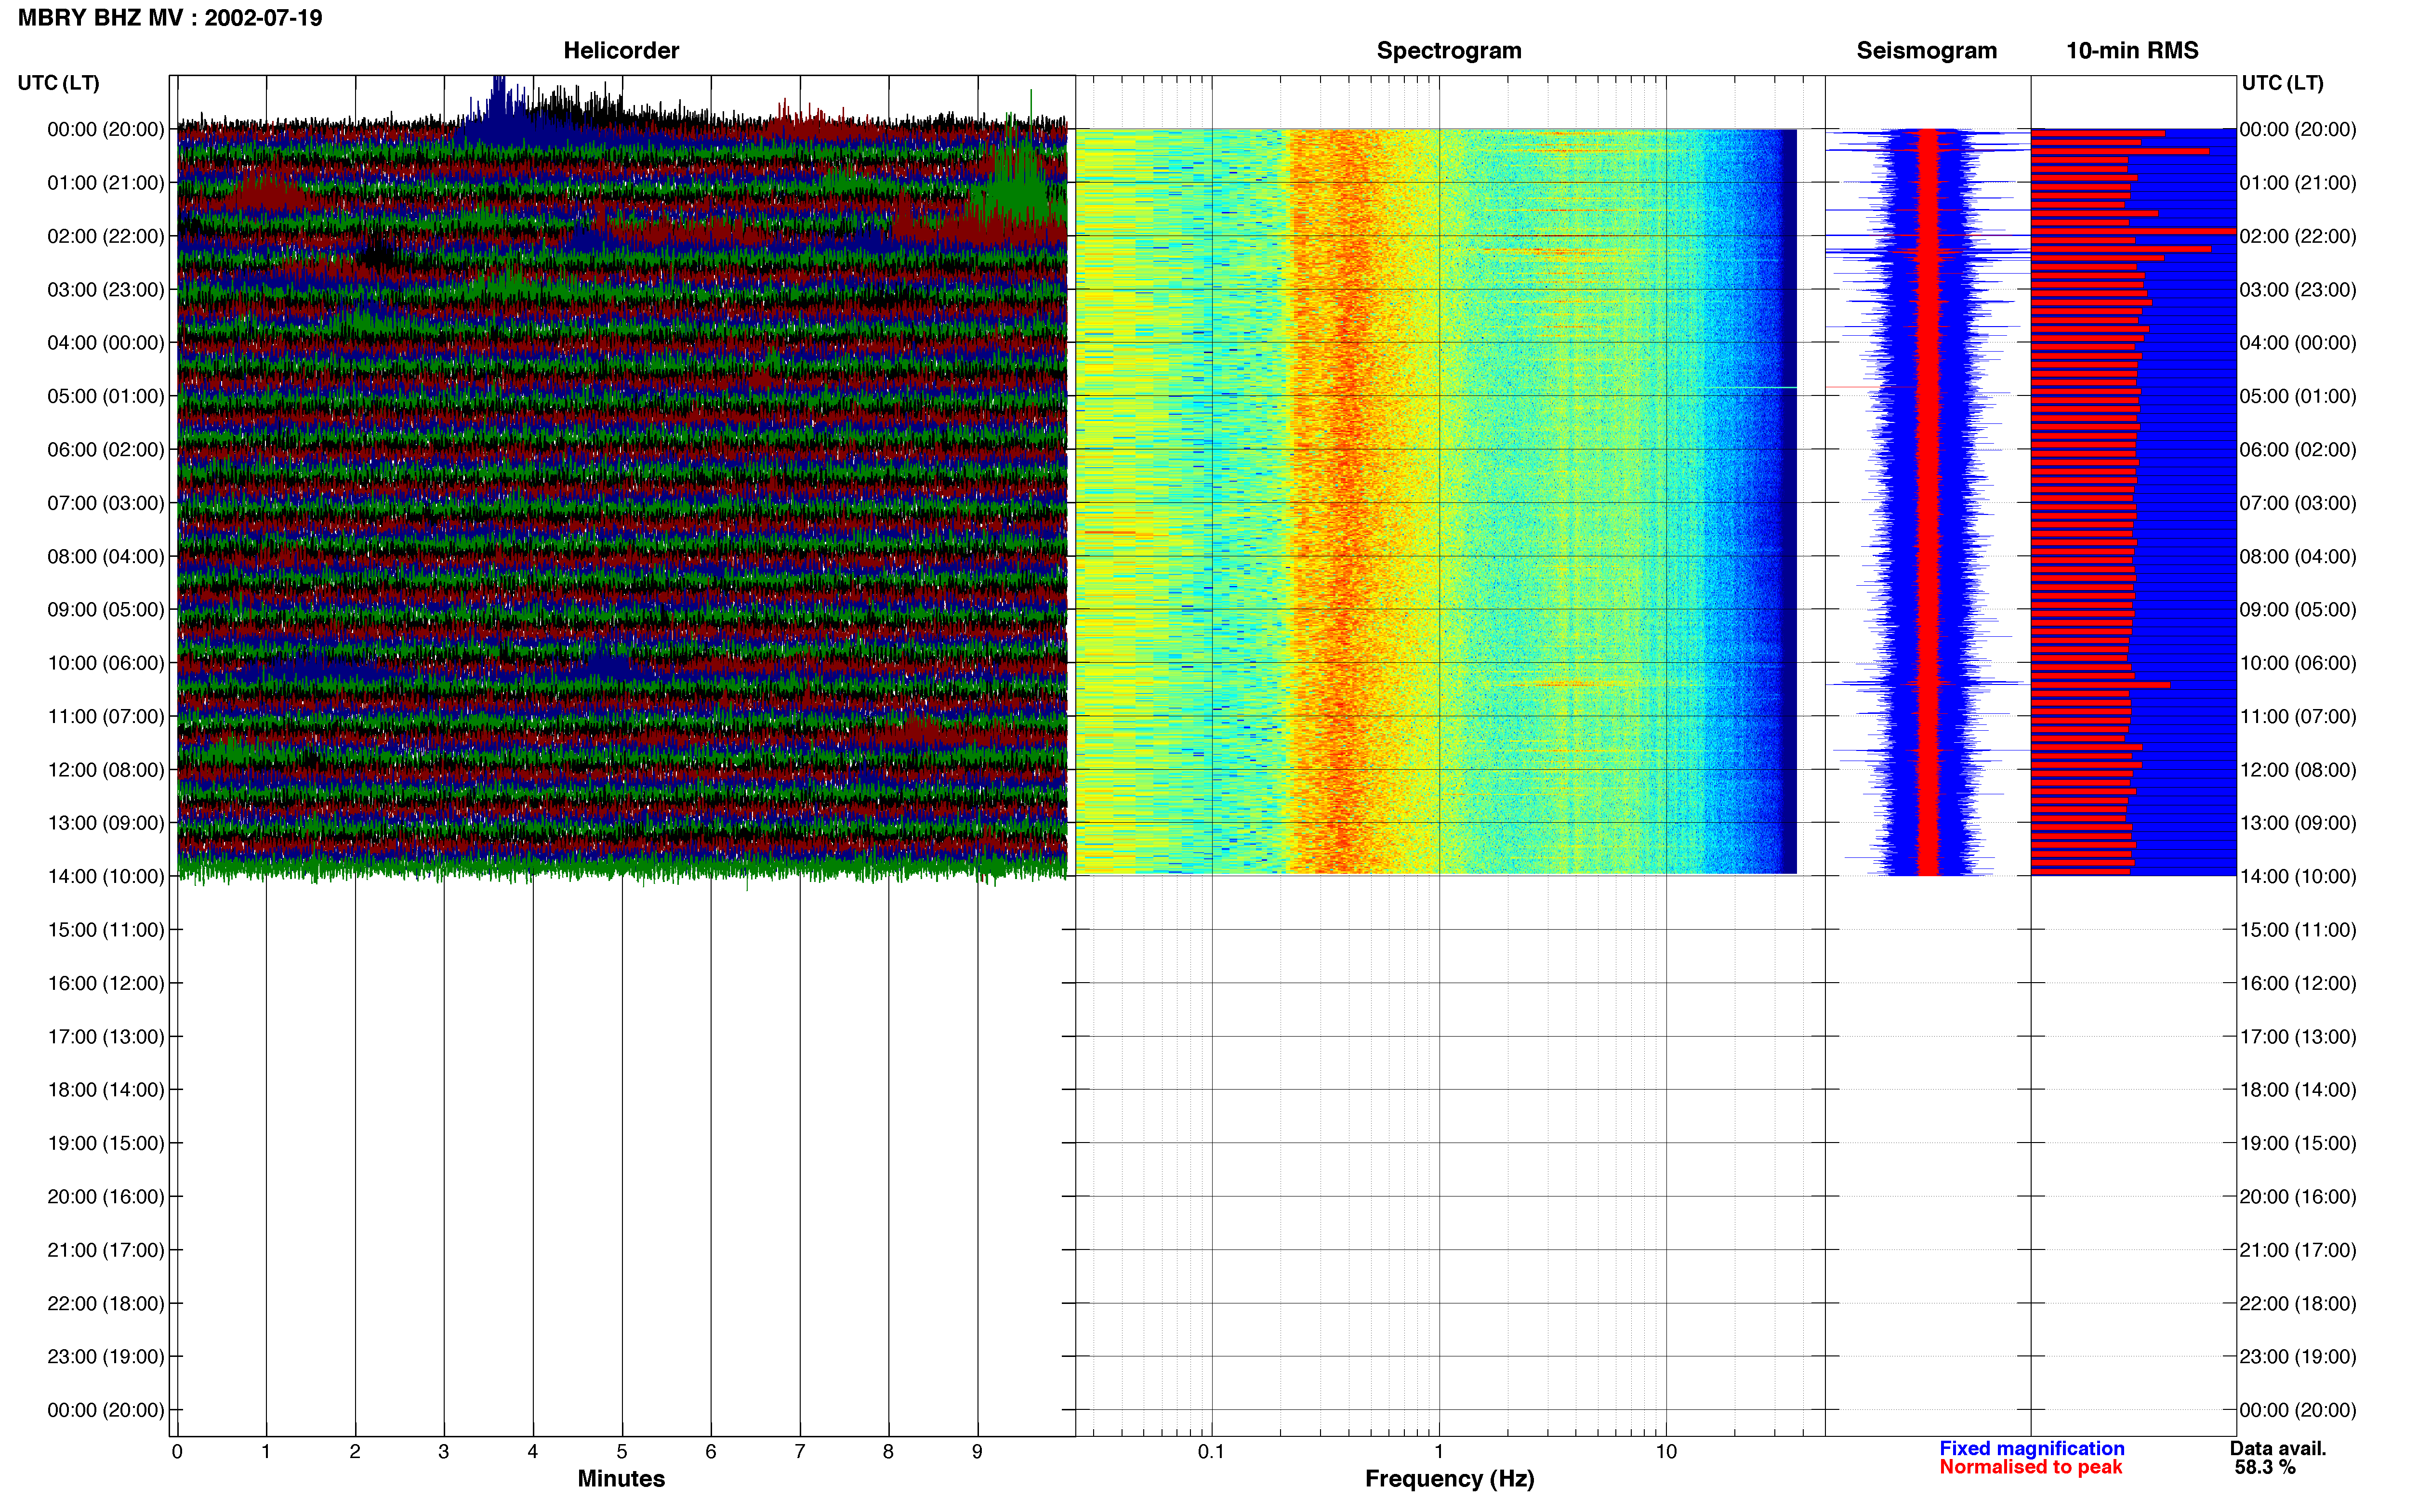The image size is (2418, 1512).
Task: Click right time label '12:00 (08:00)'
Action: pos(2298,770)
